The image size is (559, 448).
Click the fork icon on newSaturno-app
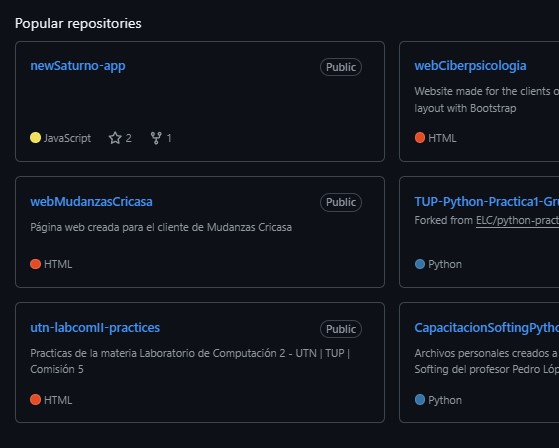coord(156,138)
